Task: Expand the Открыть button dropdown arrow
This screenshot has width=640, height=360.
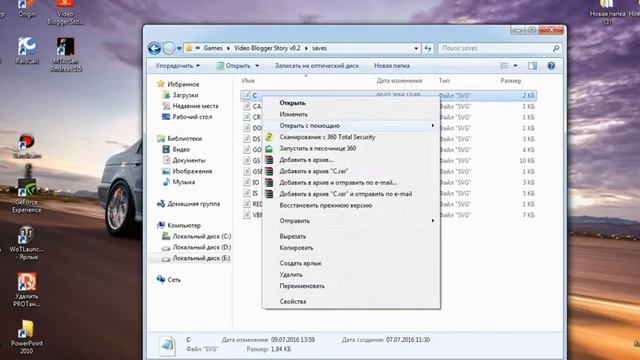Action: [x=257, y=66]
